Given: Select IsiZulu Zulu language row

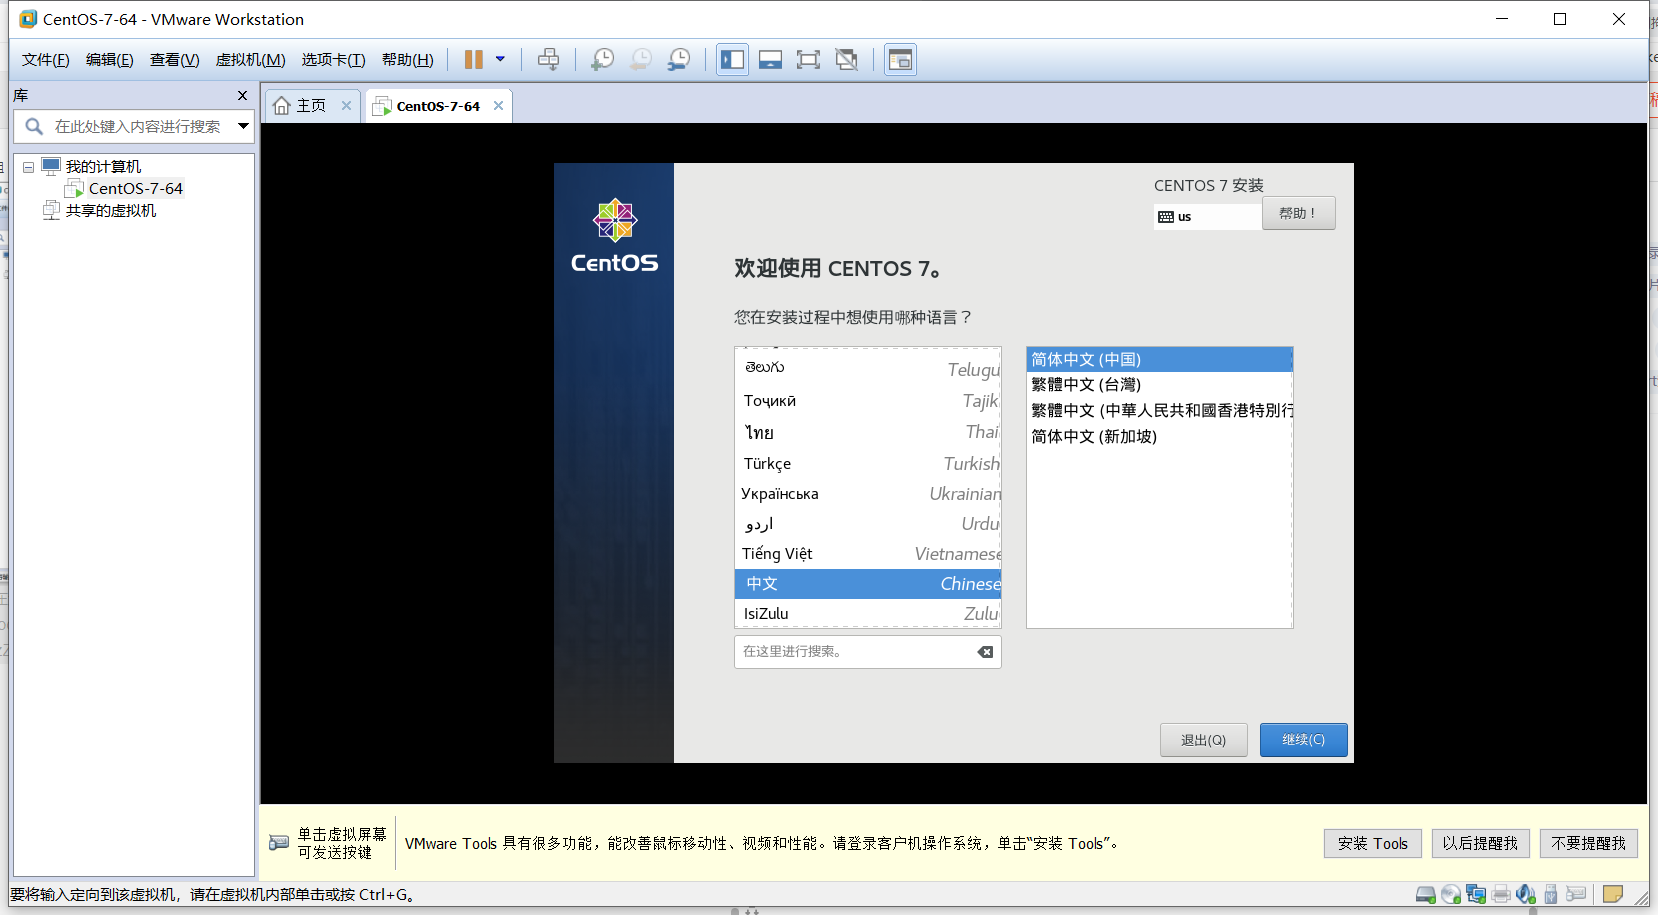Looking at the screenshot, I should pyautogui.click(x=868, y=613).
